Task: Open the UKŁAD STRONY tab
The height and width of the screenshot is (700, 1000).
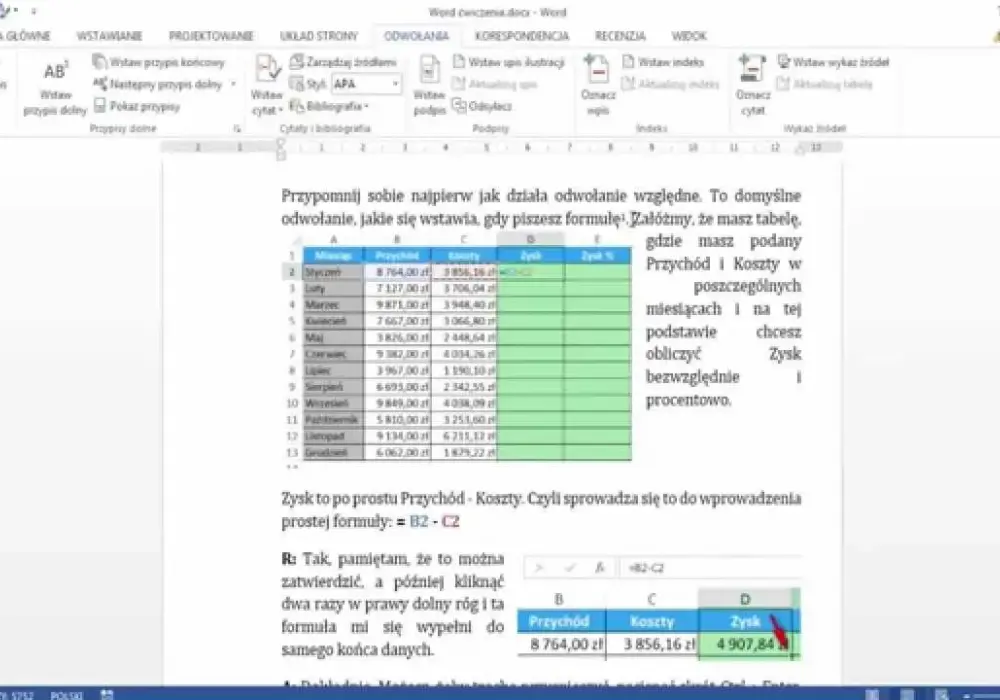Action: (x=319, y=36)
